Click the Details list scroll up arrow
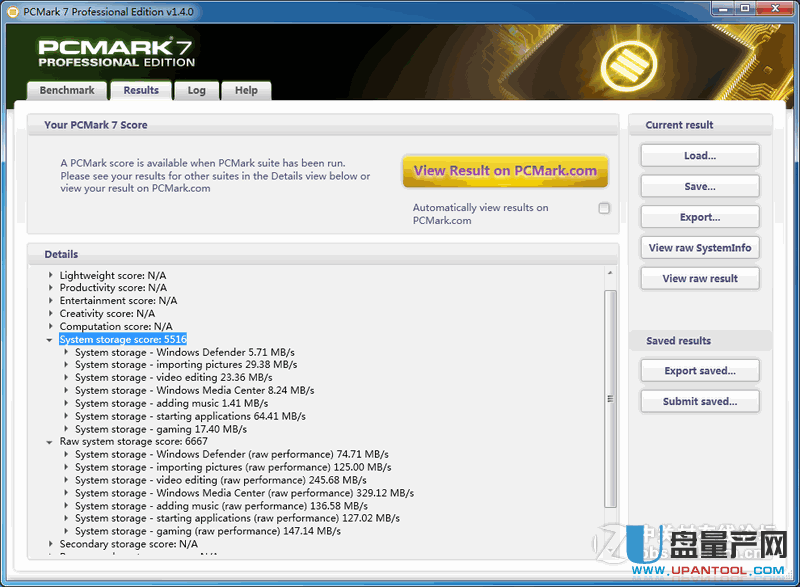Viewport: 800px width, 587px height. click(x=610, y=274)
